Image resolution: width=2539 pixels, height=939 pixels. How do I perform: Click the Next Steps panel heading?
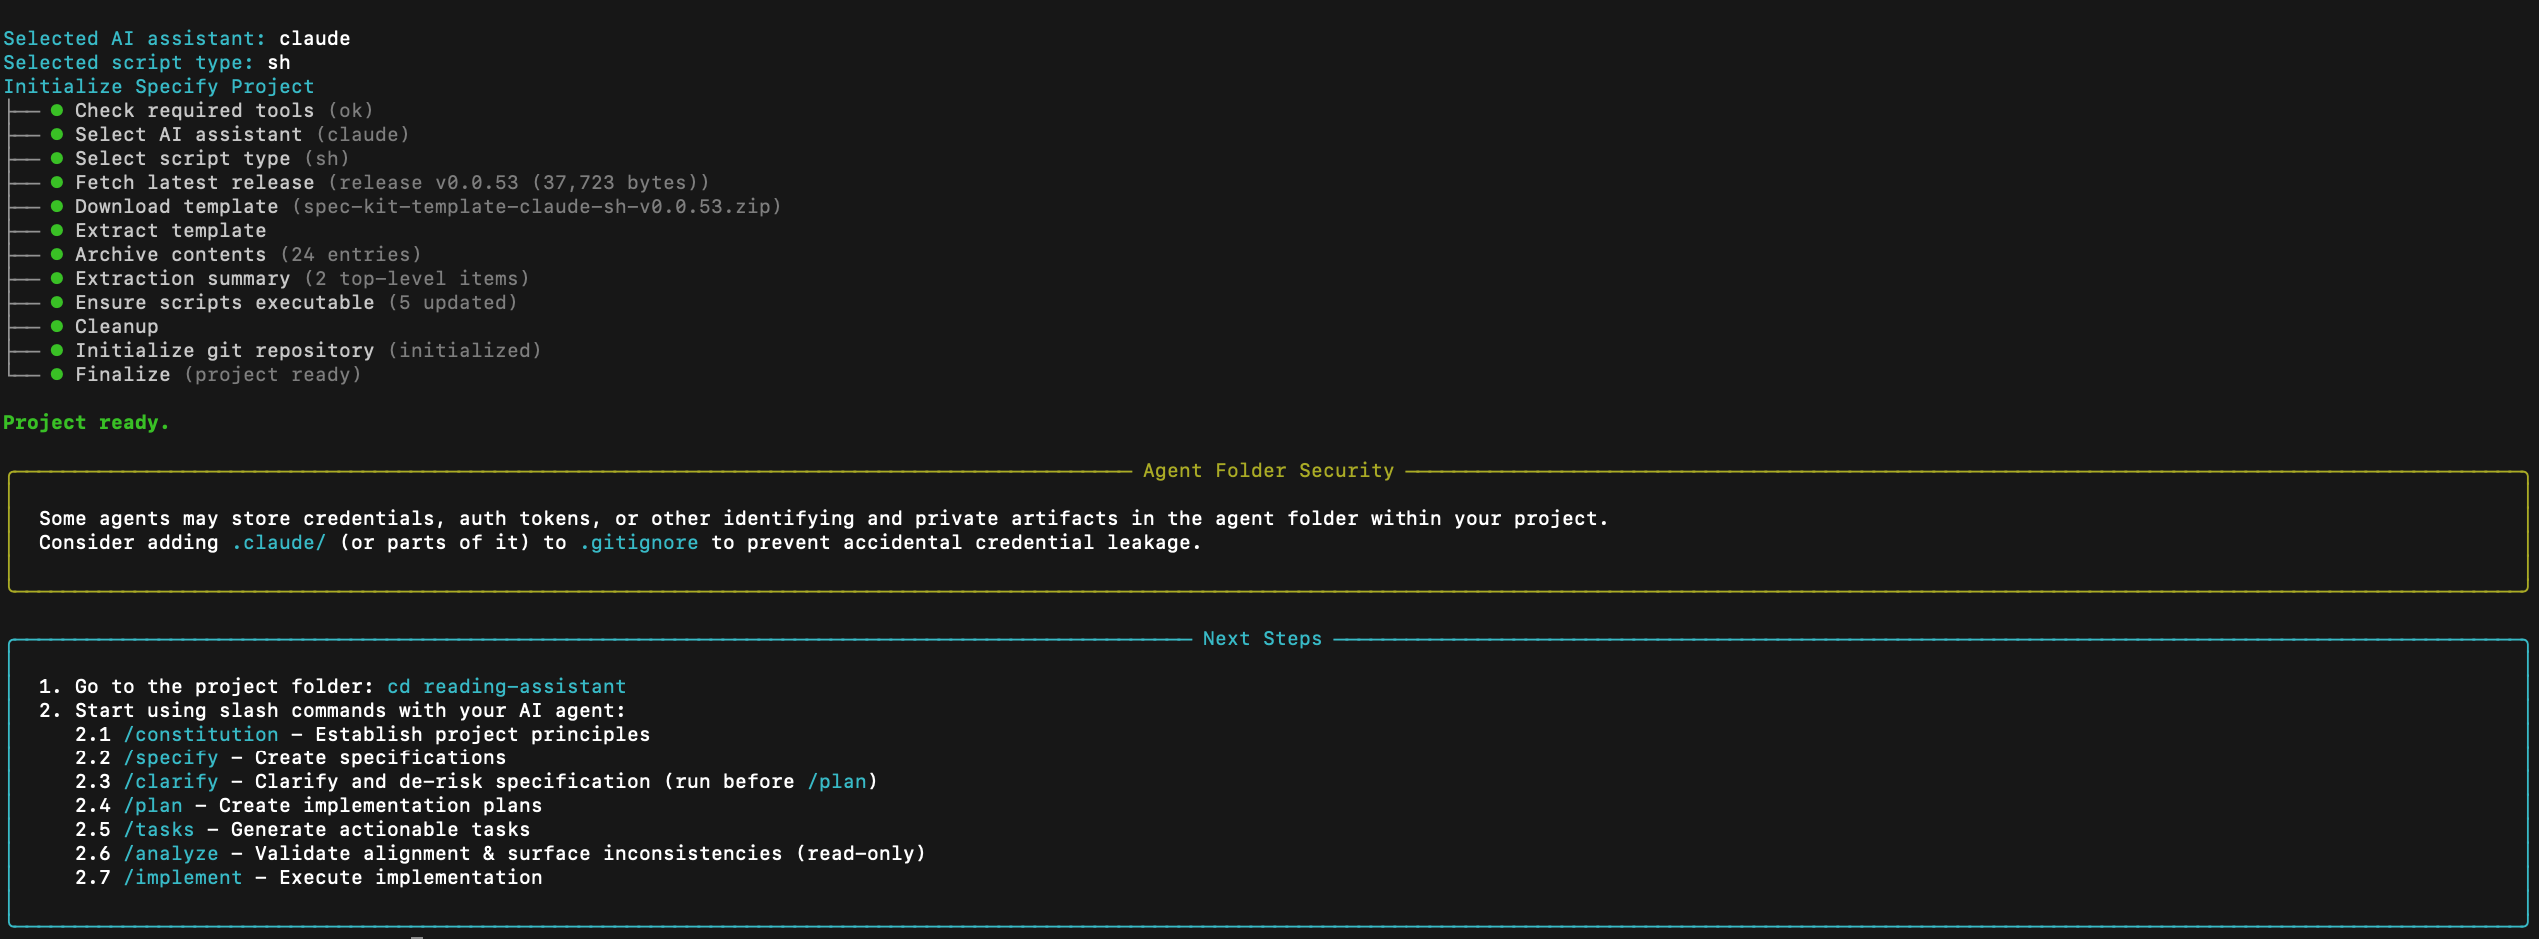click(x=1262, y=638)
